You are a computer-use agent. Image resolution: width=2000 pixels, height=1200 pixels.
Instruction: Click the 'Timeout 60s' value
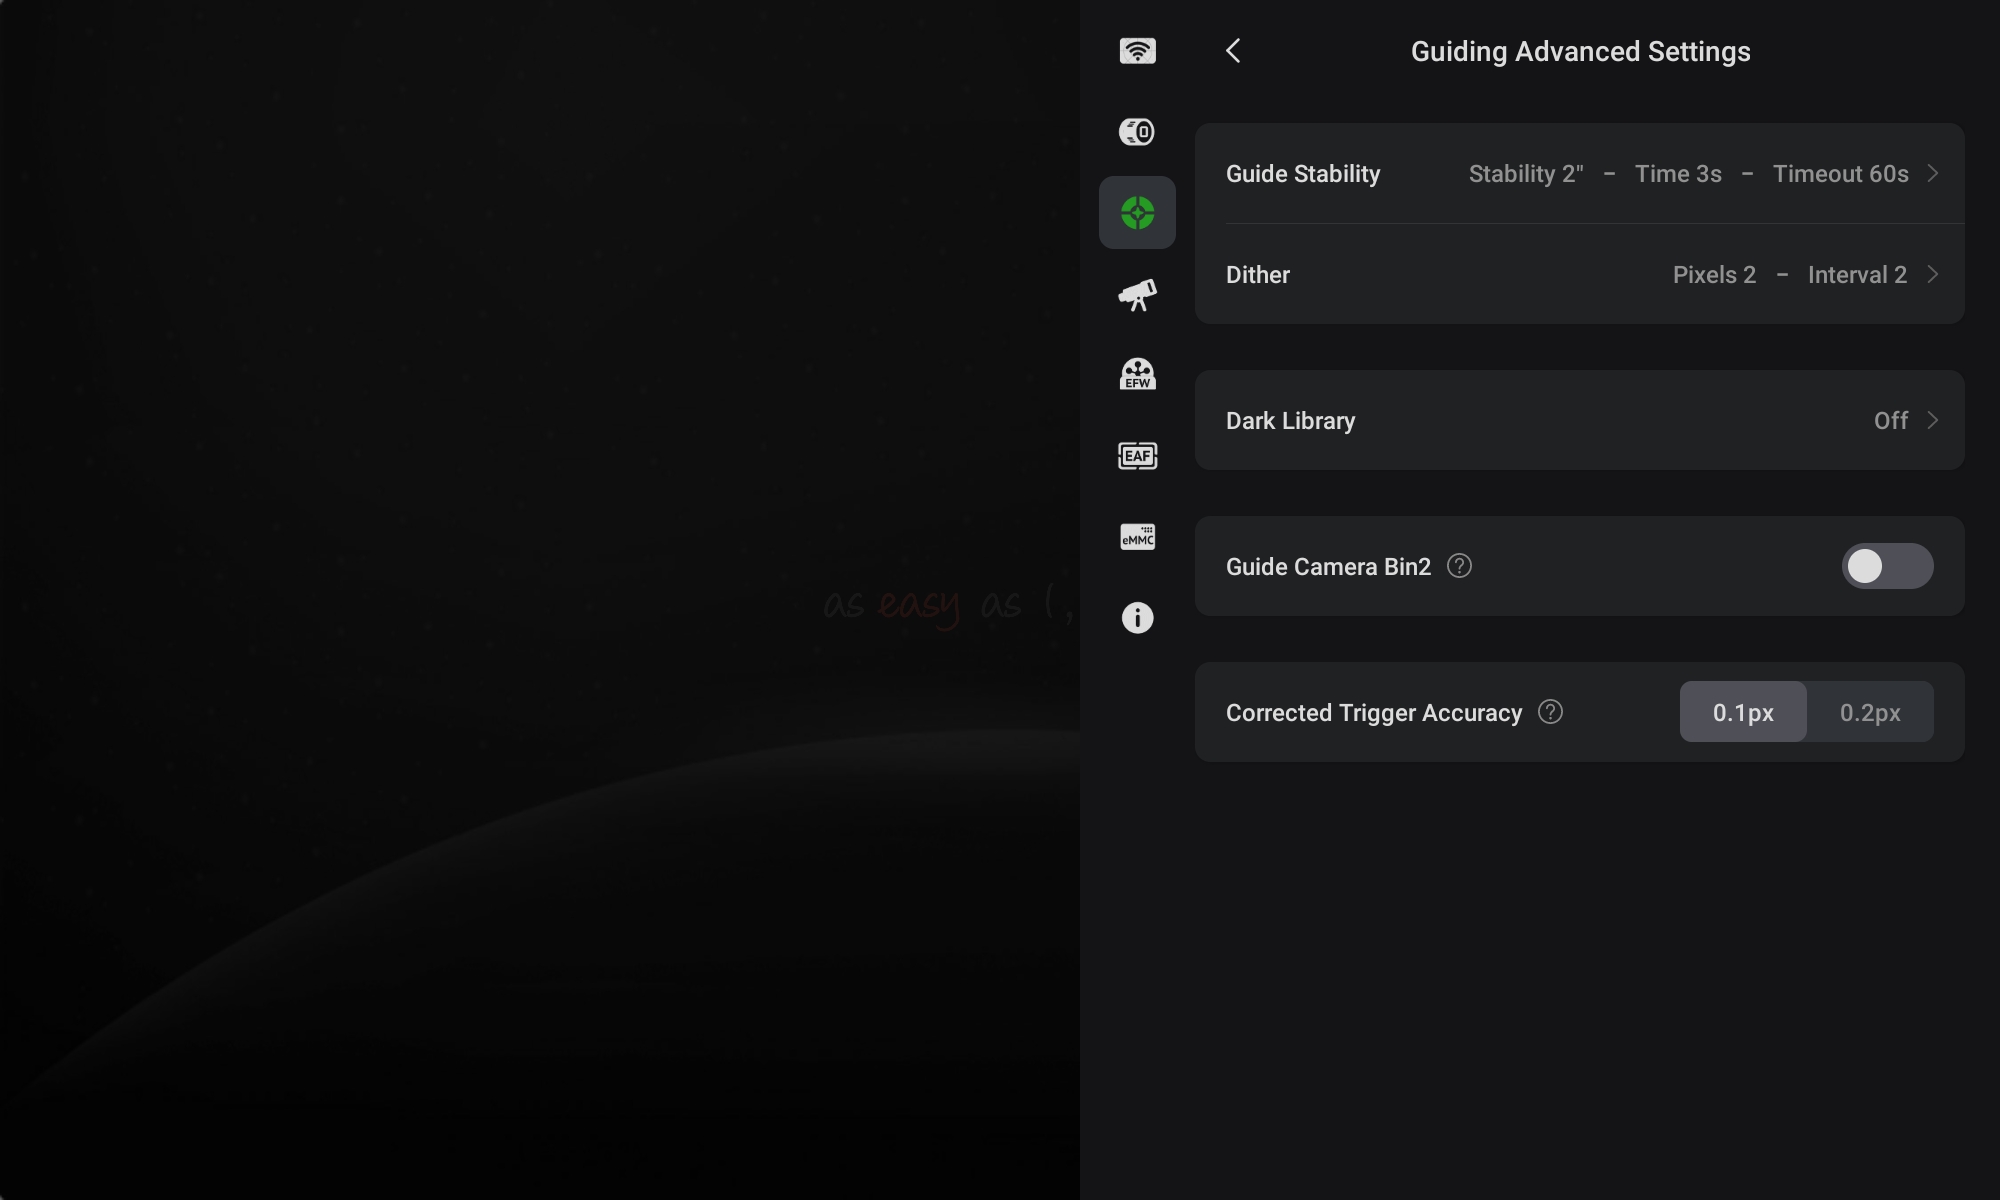pyautogui.click(x=1840, y=174)
